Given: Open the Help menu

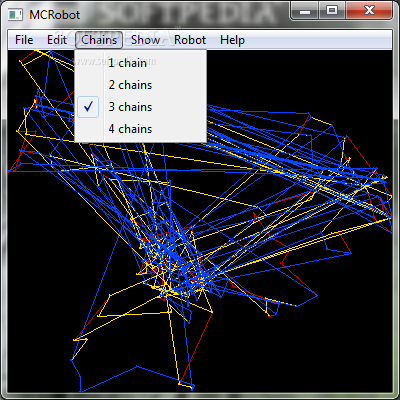Looking at the screenshot, I should [x=232, y=40].
